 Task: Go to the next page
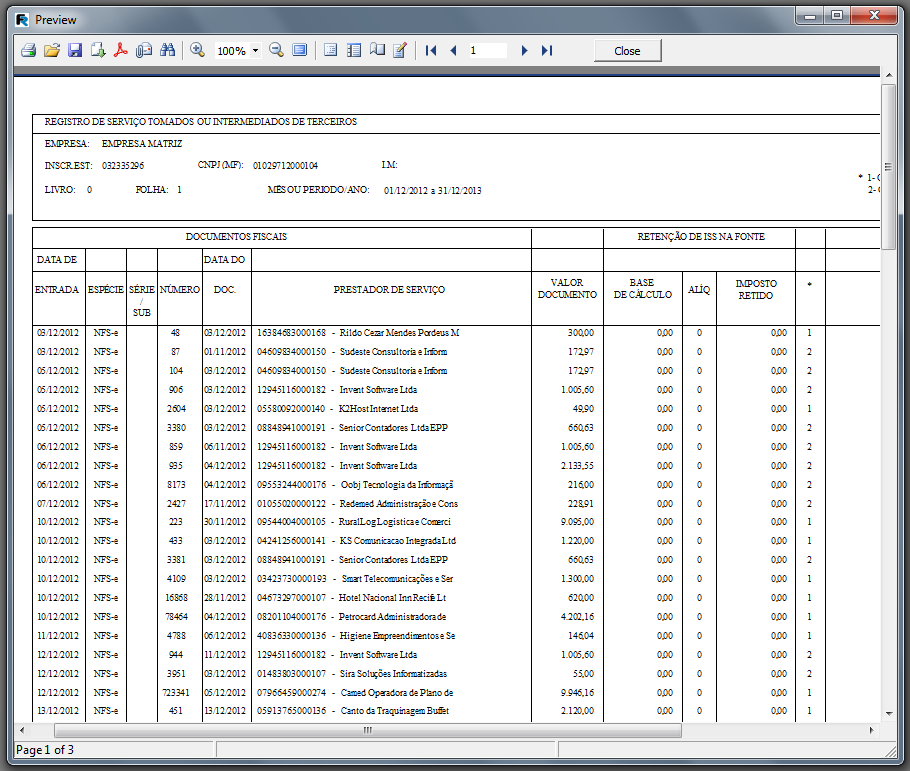click(x=524, y=51)
